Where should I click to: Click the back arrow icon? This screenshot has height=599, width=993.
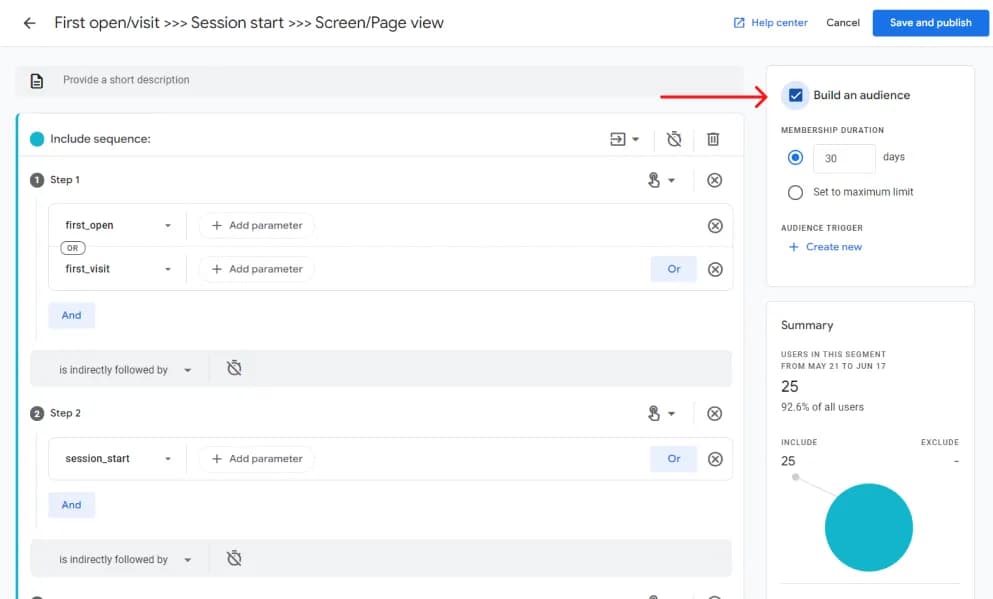pos(29,23)
